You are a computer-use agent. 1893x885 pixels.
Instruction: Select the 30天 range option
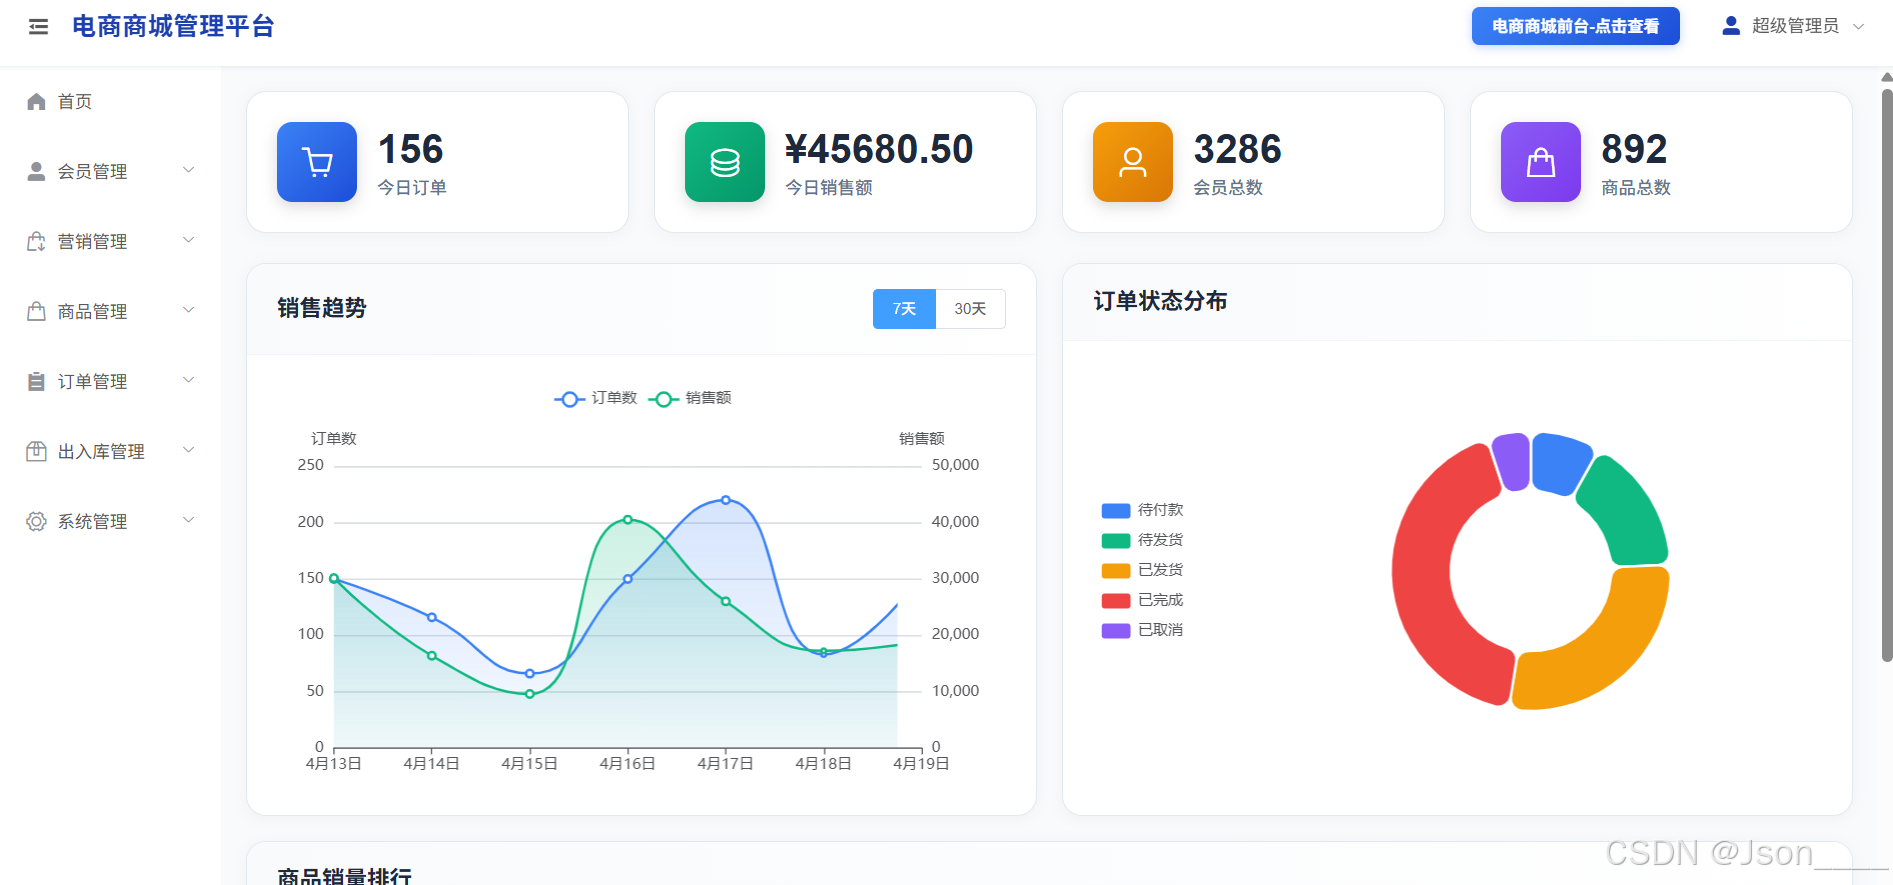(x=970, y=309)
